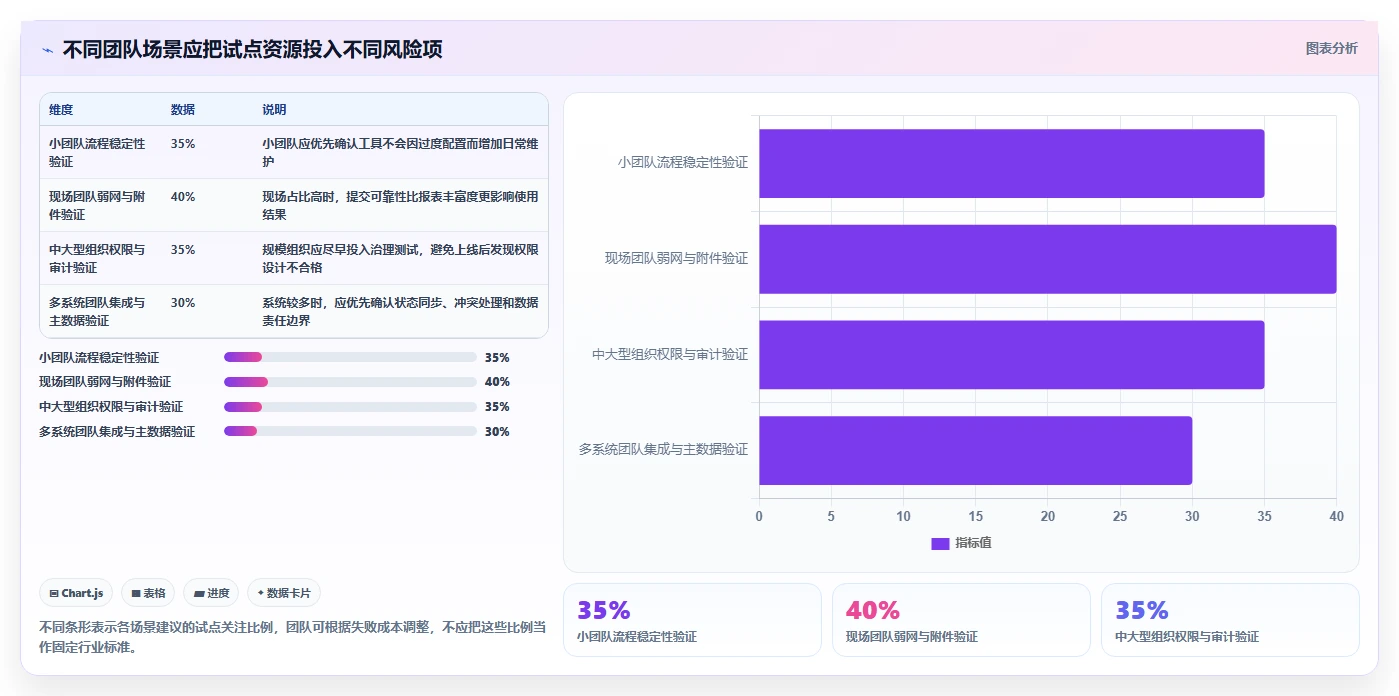1399x696 pixels.
Task: Select the 数据卡片 tag chip
Action: point(284,593)
